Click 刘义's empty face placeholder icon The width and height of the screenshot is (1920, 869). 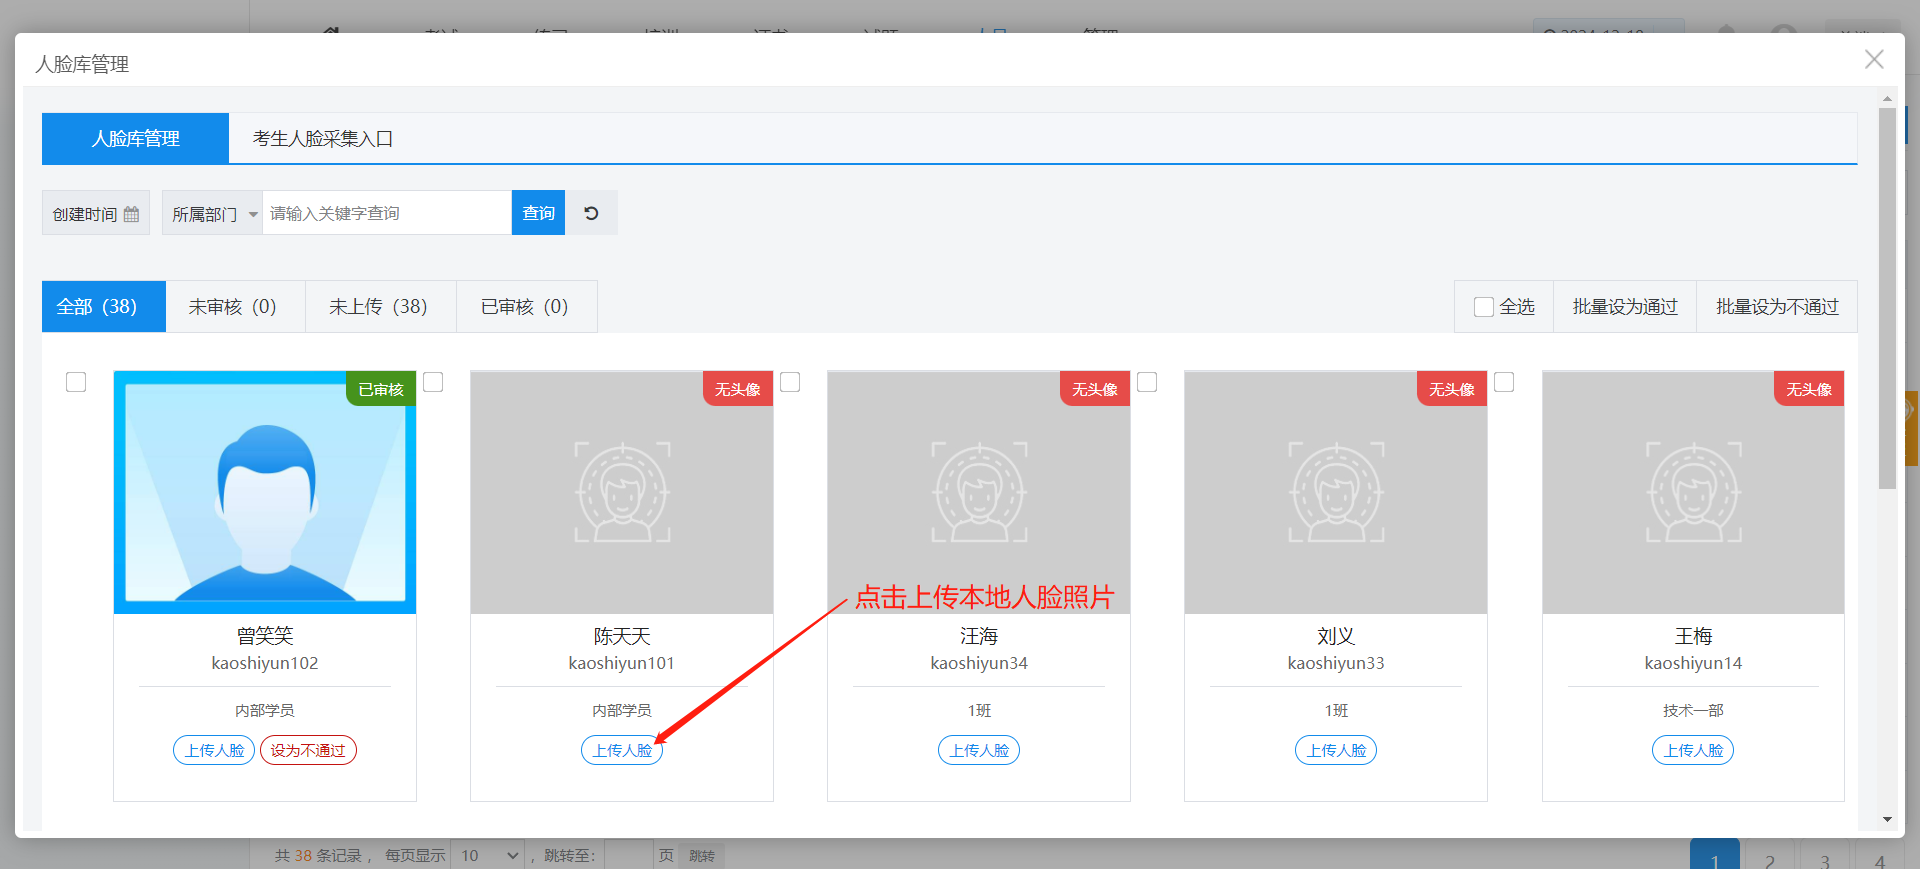pos(1336,492)
